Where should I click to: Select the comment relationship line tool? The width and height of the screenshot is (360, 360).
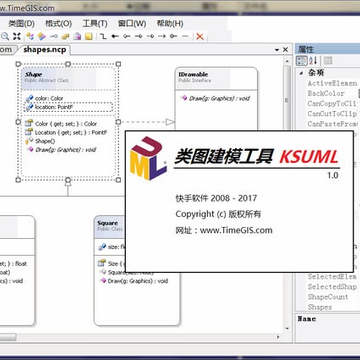(185, 36)
